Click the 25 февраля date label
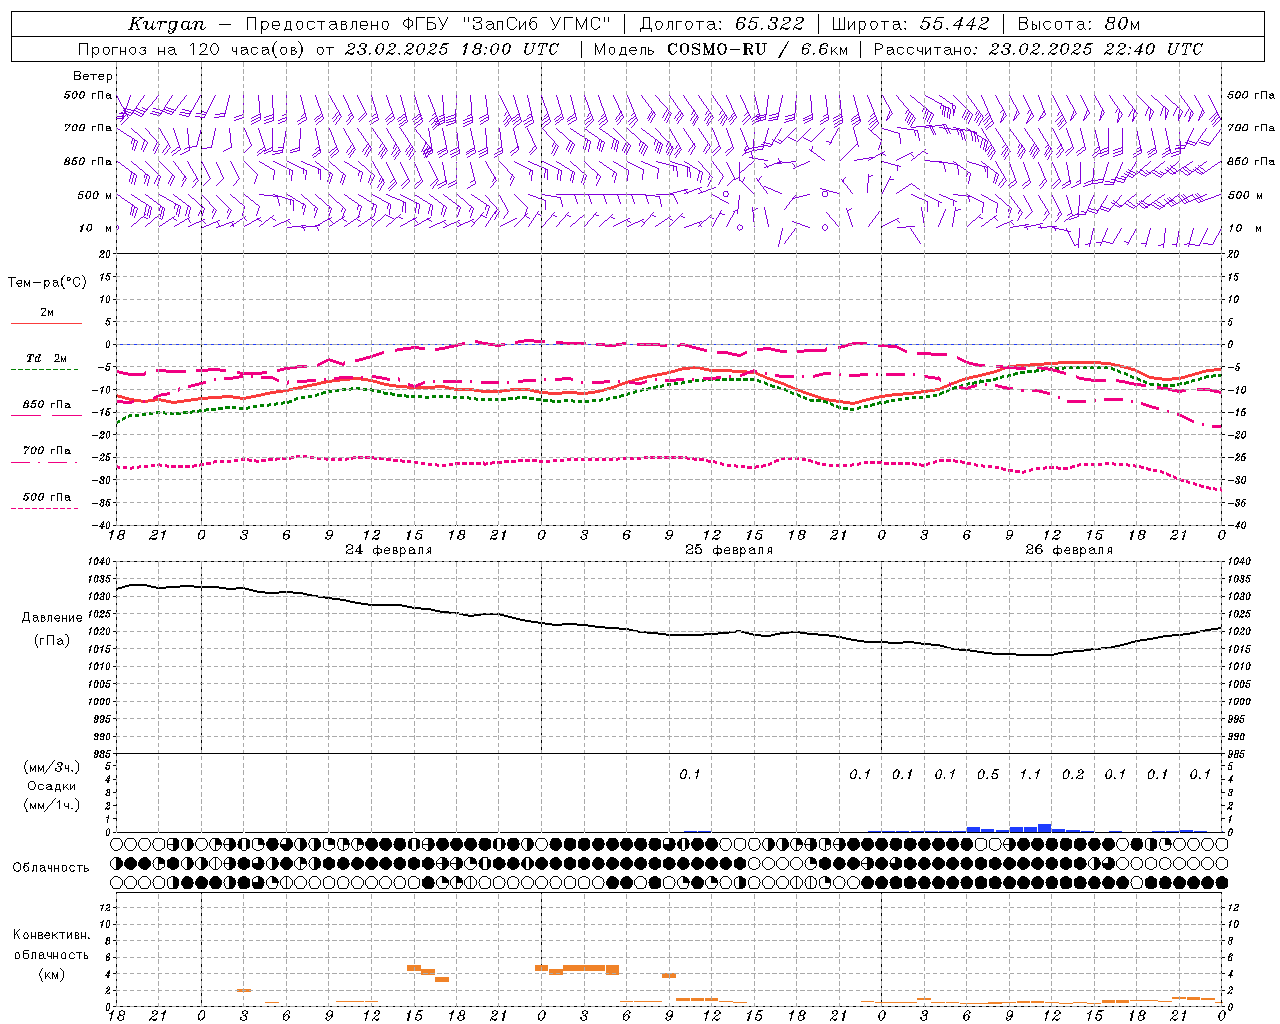This screenshot has width=1280, height=1024. [729, 550]
